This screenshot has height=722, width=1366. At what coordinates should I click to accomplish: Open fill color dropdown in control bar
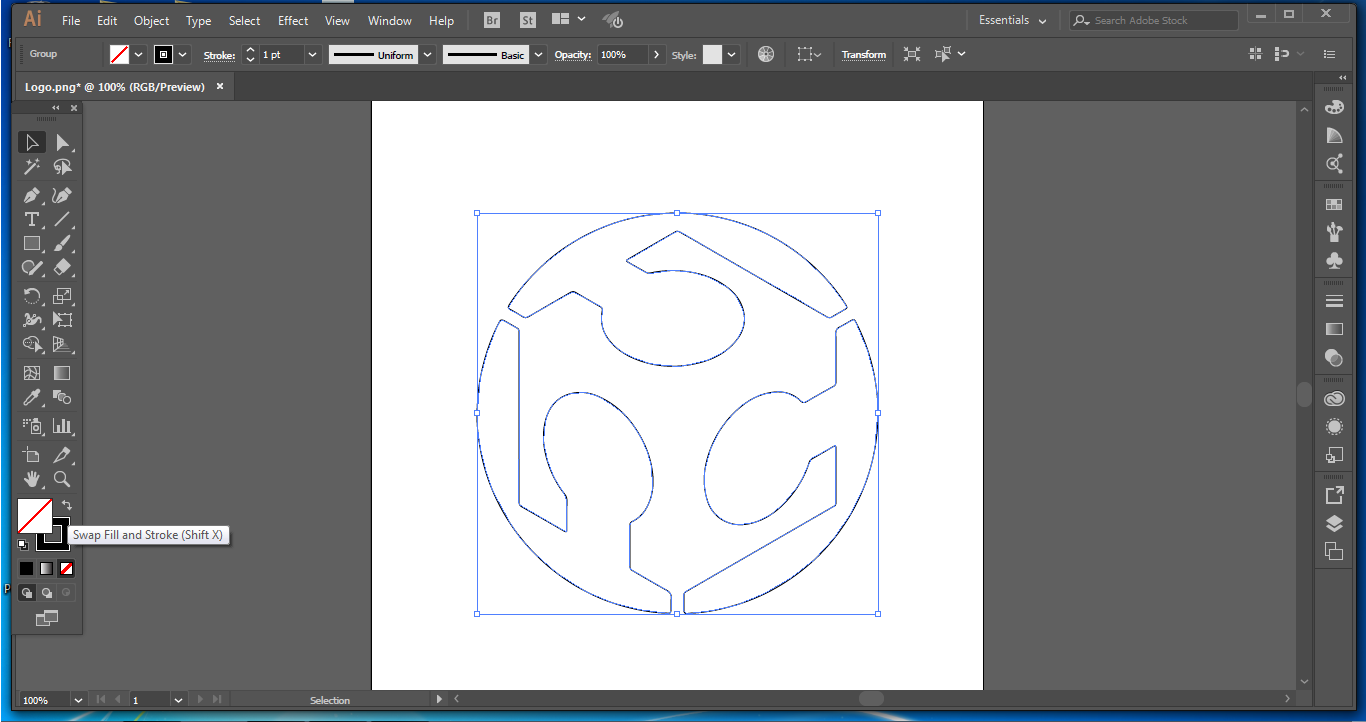tap(139, 55)
